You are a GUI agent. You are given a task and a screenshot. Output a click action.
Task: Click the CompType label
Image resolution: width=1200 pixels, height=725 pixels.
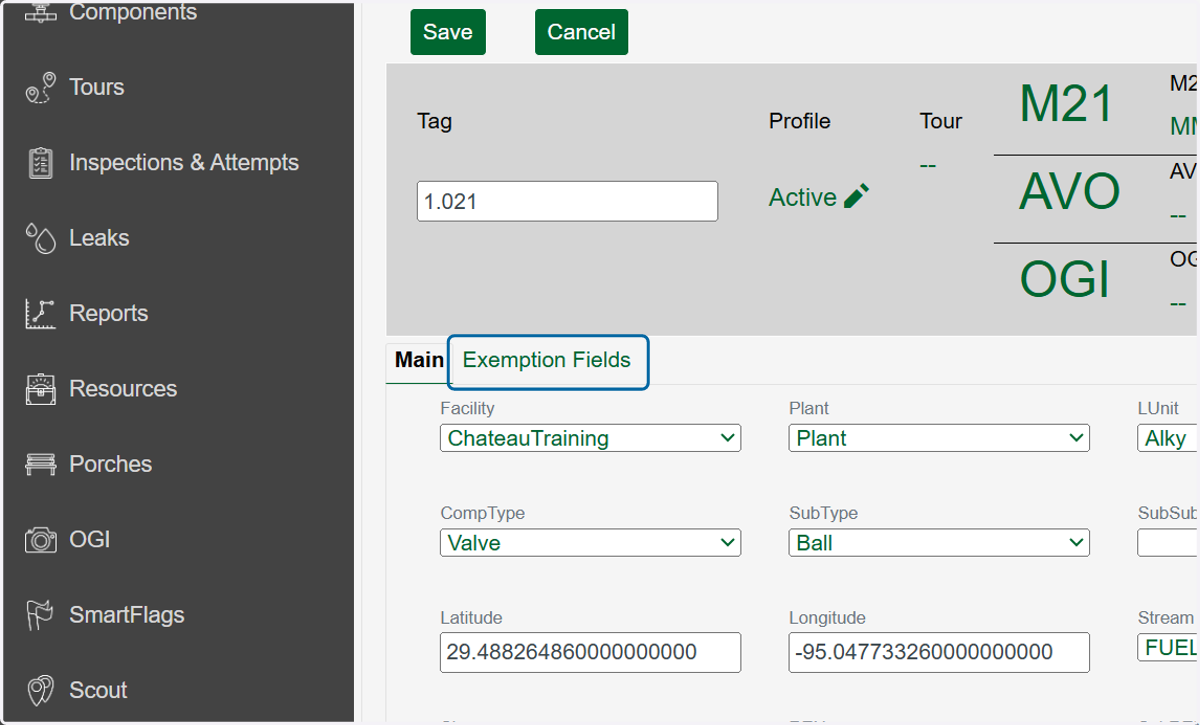click(x=482, y=513)
